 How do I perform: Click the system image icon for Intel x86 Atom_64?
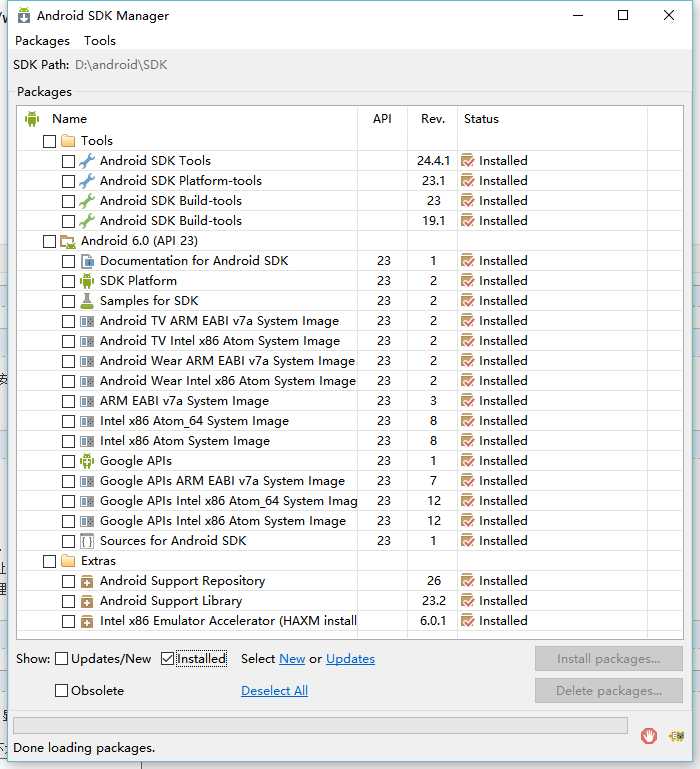pyautogui.click(x=87, y=421)
